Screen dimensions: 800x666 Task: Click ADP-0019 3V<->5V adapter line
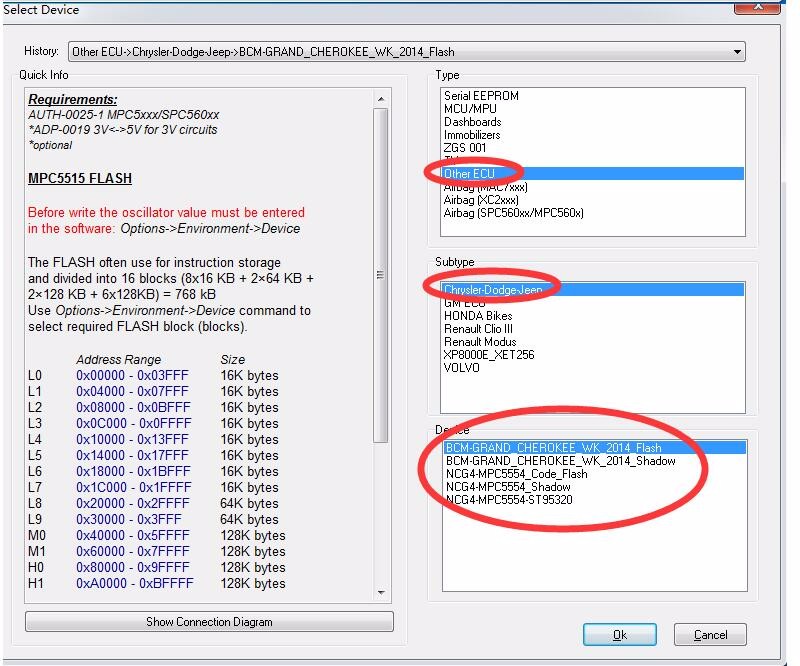click(x=123, y=130)
